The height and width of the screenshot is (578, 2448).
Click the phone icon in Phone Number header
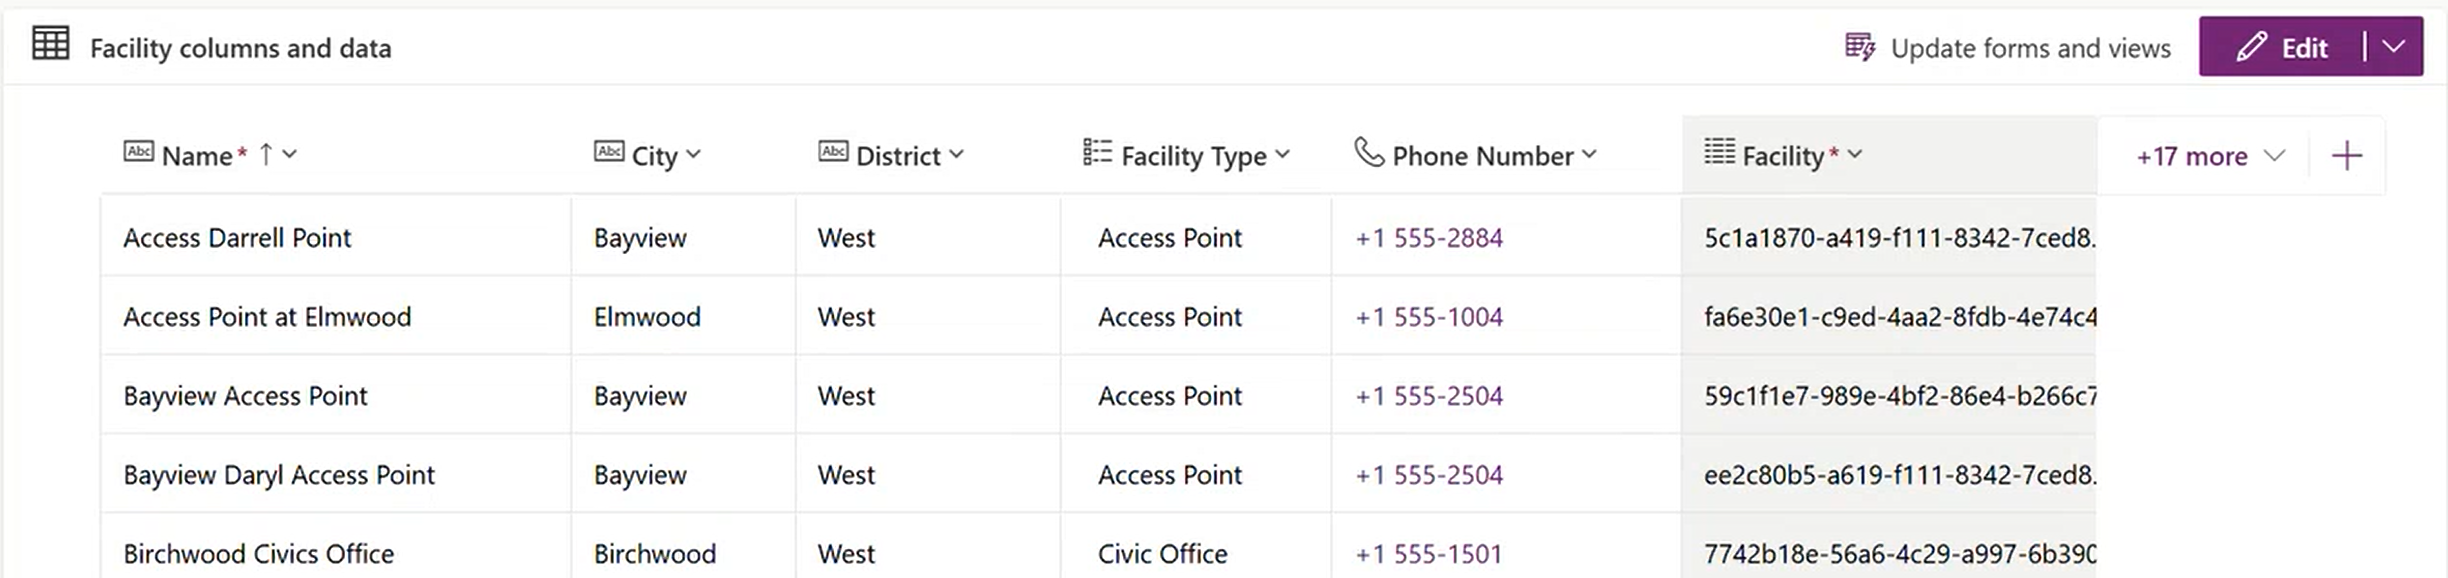point(1368,152)
